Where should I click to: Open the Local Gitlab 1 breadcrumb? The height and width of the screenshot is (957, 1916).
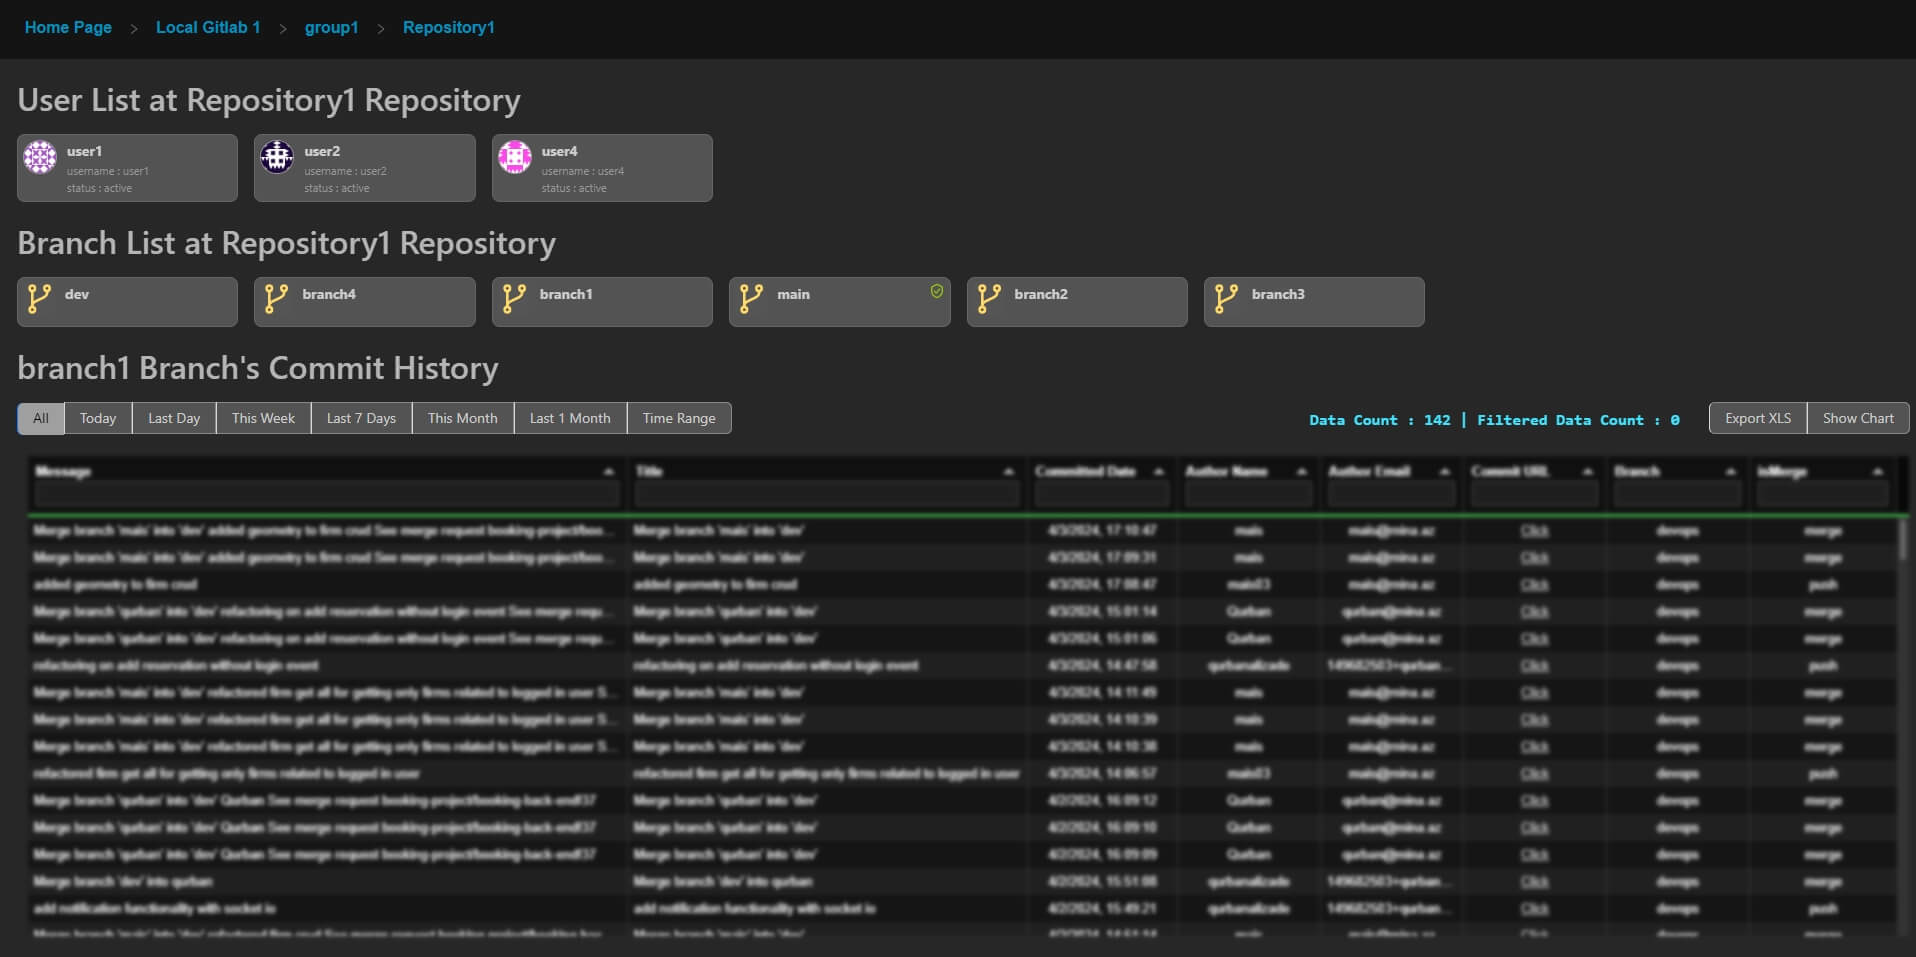click(208, 28)
